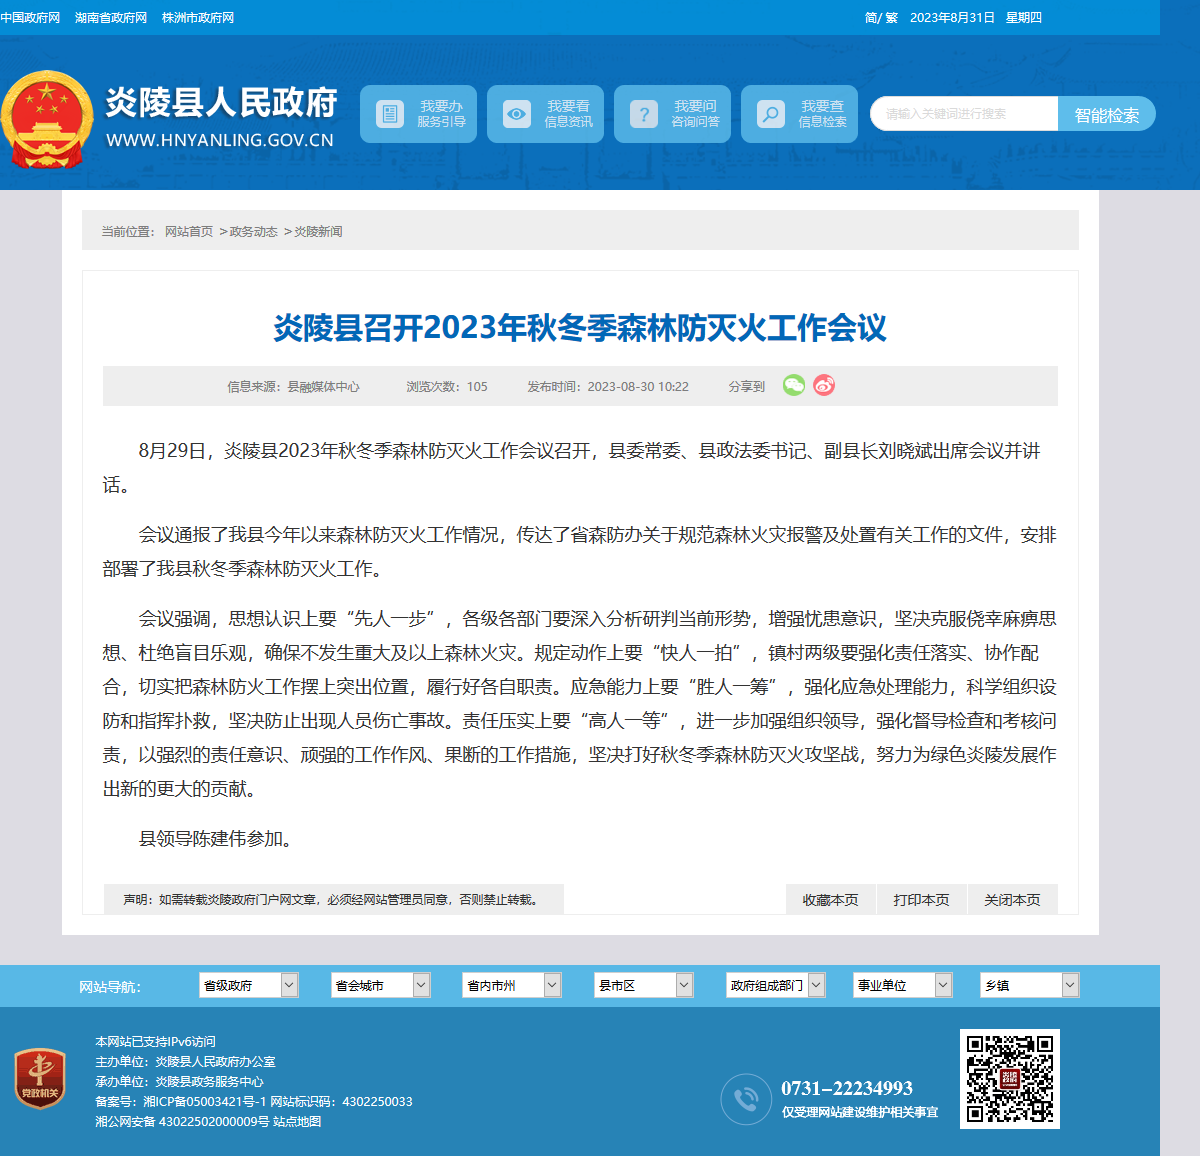The image size is (1200, 1156).
Task: Open the 政府组成部门 dropdown
Action: (775, 985)
